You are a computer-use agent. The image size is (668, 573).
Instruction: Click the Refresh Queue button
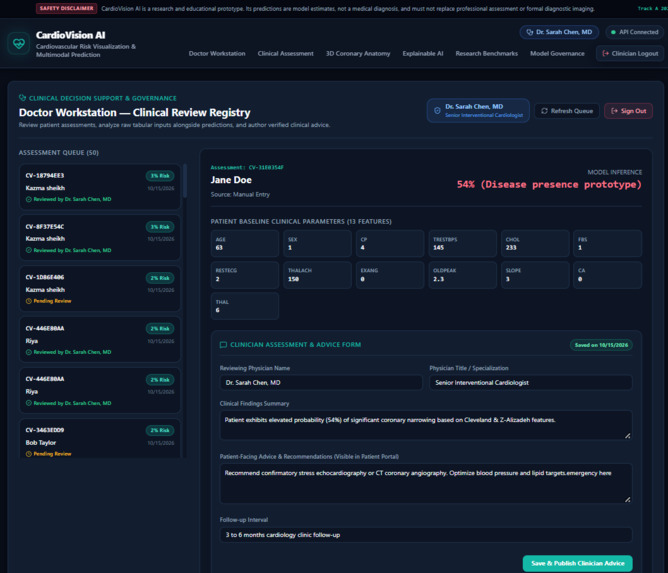(x=567, y=111)
